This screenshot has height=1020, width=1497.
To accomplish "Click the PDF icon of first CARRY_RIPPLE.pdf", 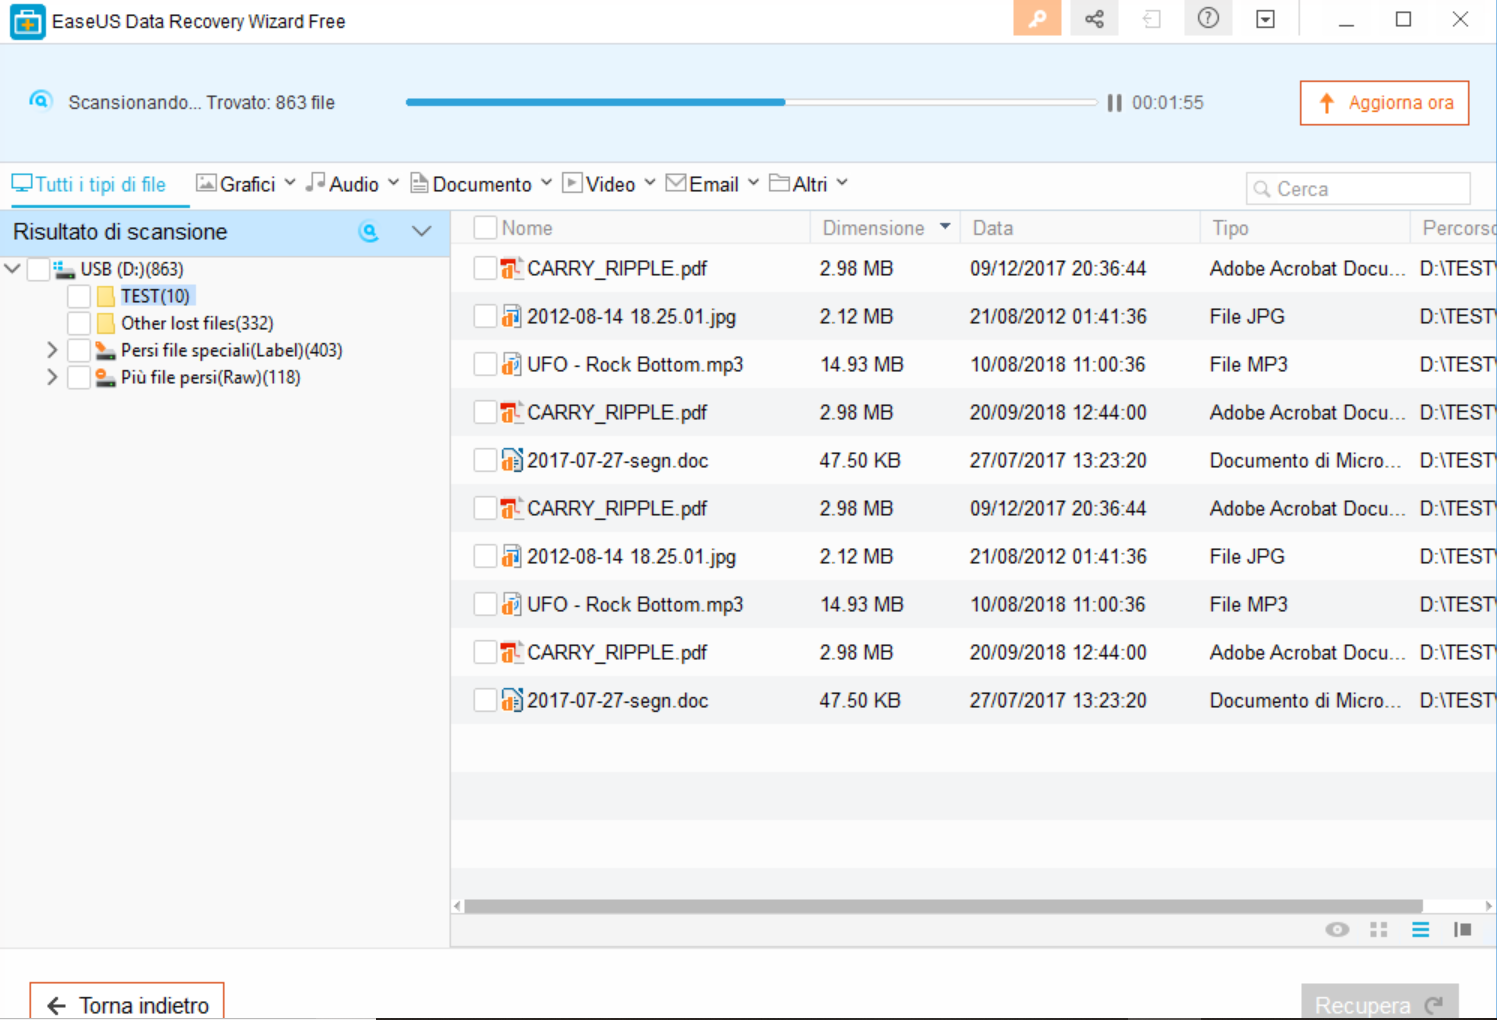I will coord(511,268).
